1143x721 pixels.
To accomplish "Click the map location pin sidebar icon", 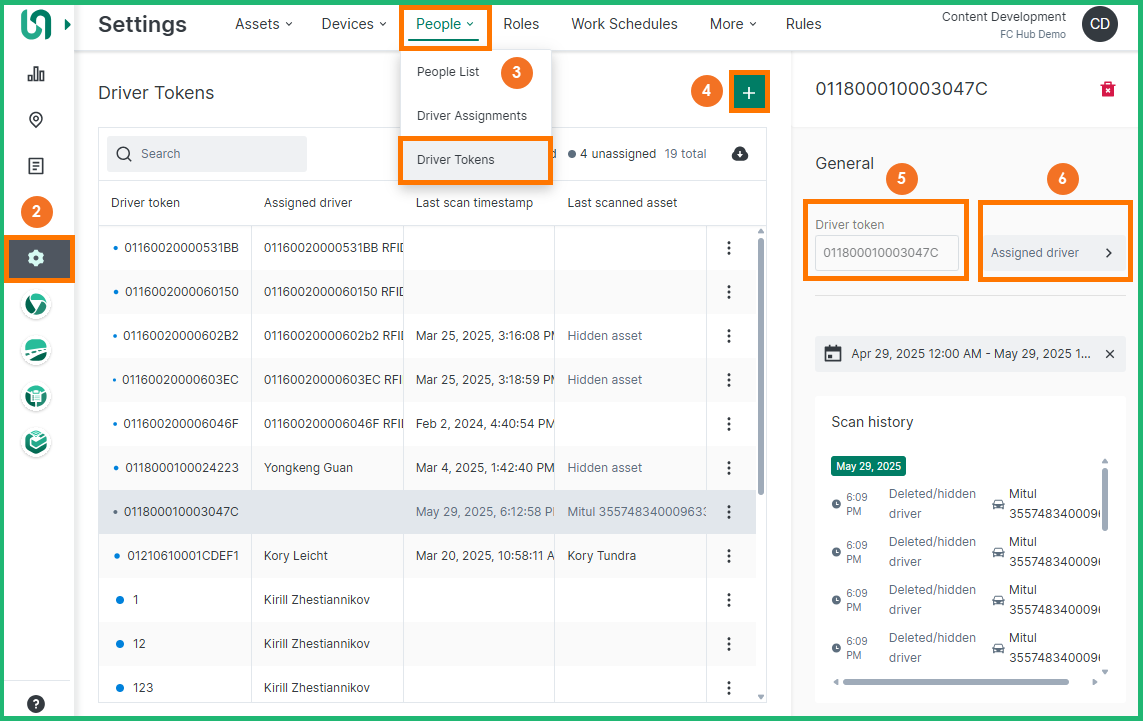I will pos(36,120).
